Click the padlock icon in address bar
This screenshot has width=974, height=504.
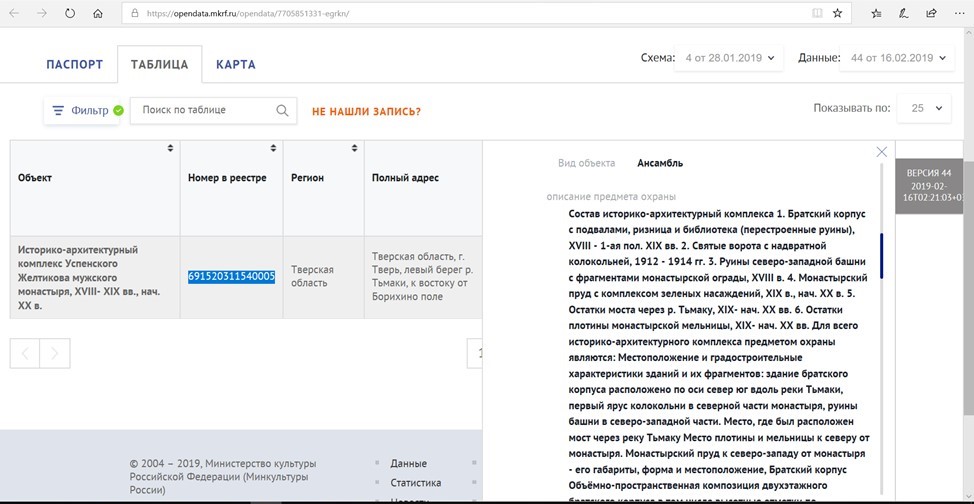134,13
